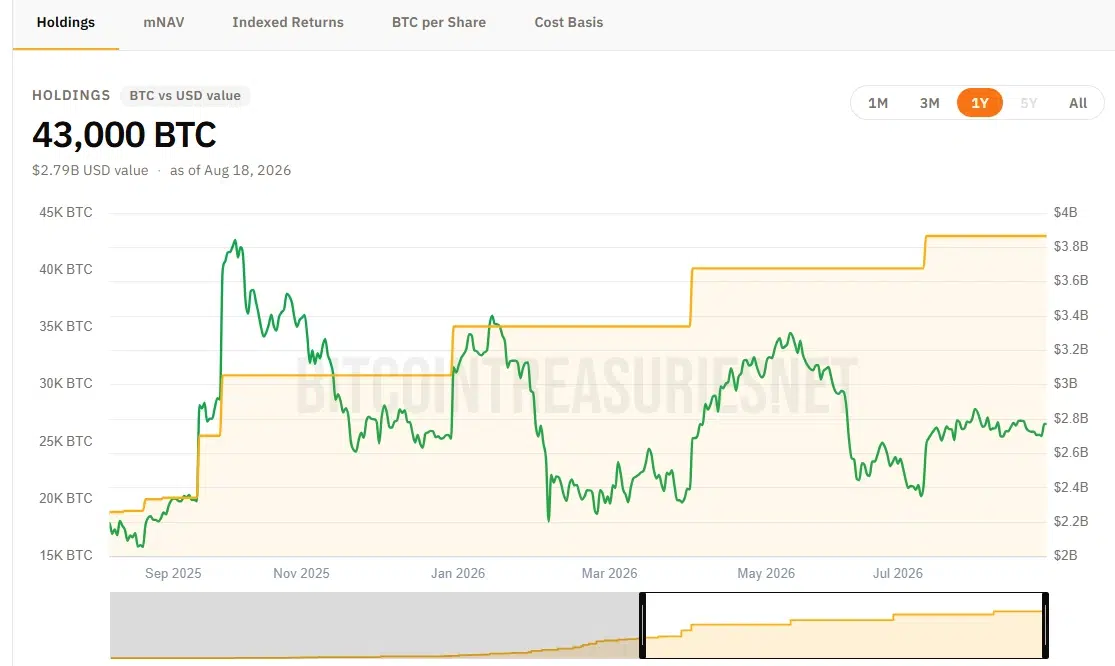Select the 3M time range
This screenshot has width=1115, height=666.
click(x=929, y=103)
